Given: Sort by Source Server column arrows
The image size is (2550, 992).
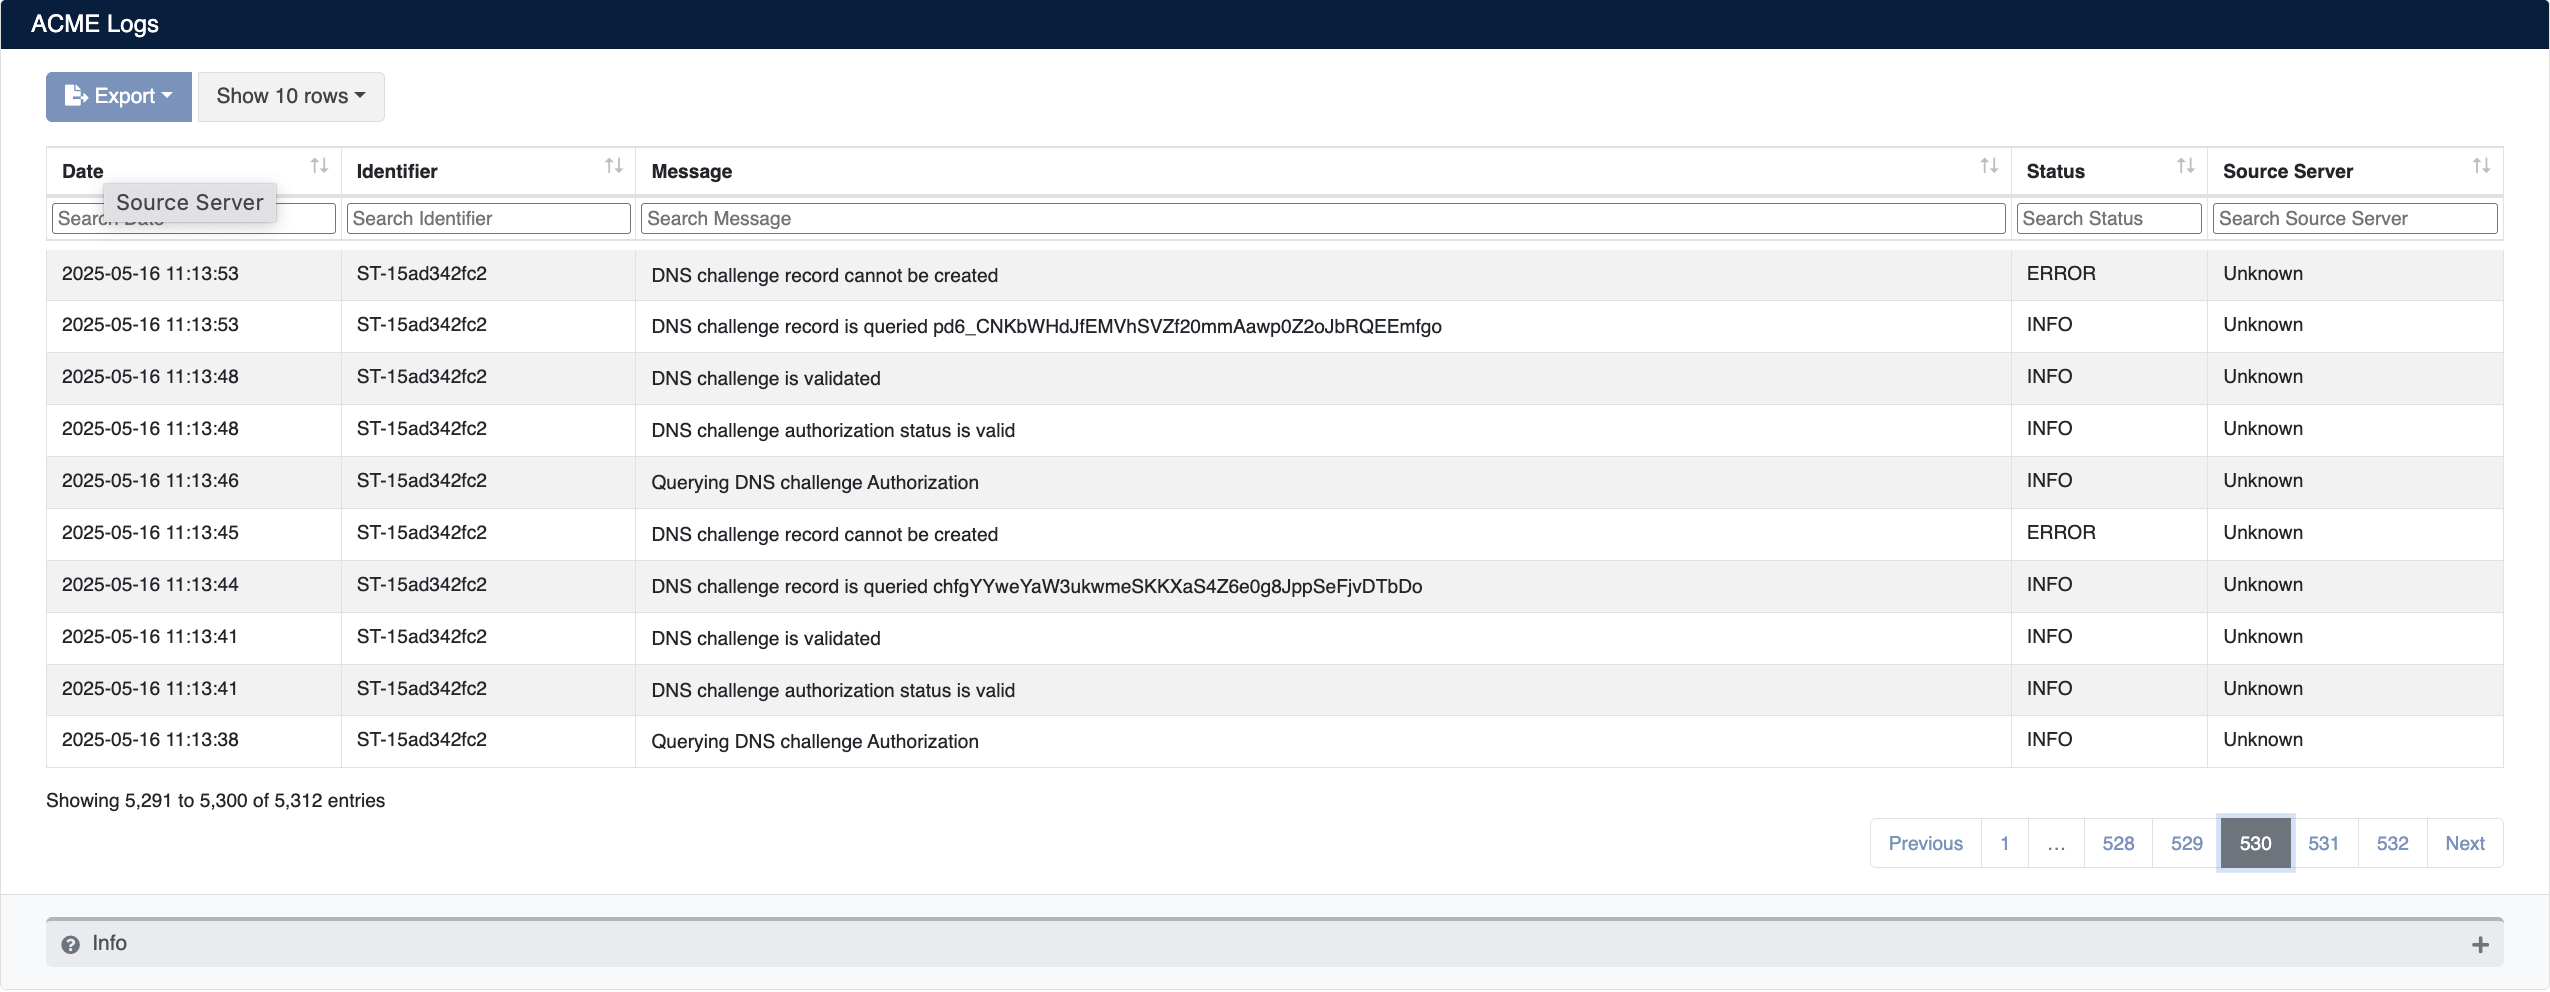Looking at the screenshot, I should click(2481, 166).
